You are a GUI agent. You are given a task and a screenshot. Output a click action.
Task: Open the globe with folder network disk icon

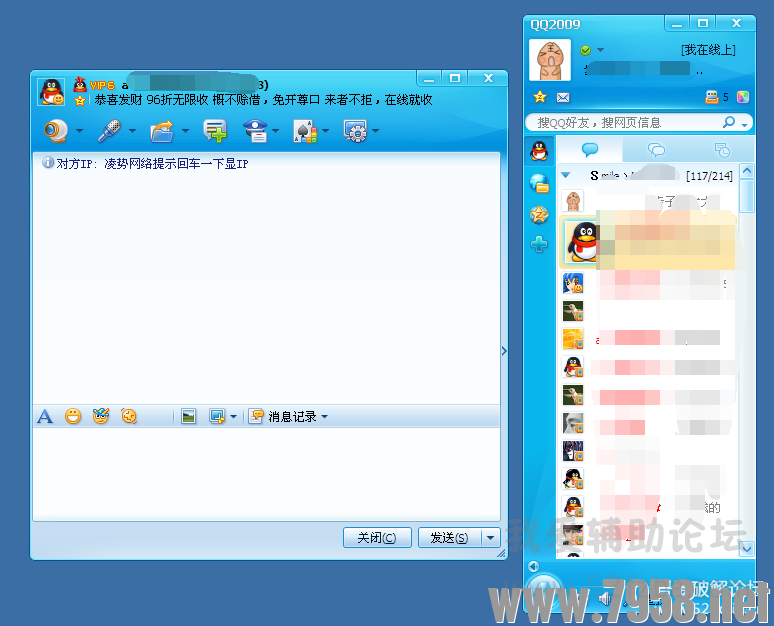pos(539,184)
